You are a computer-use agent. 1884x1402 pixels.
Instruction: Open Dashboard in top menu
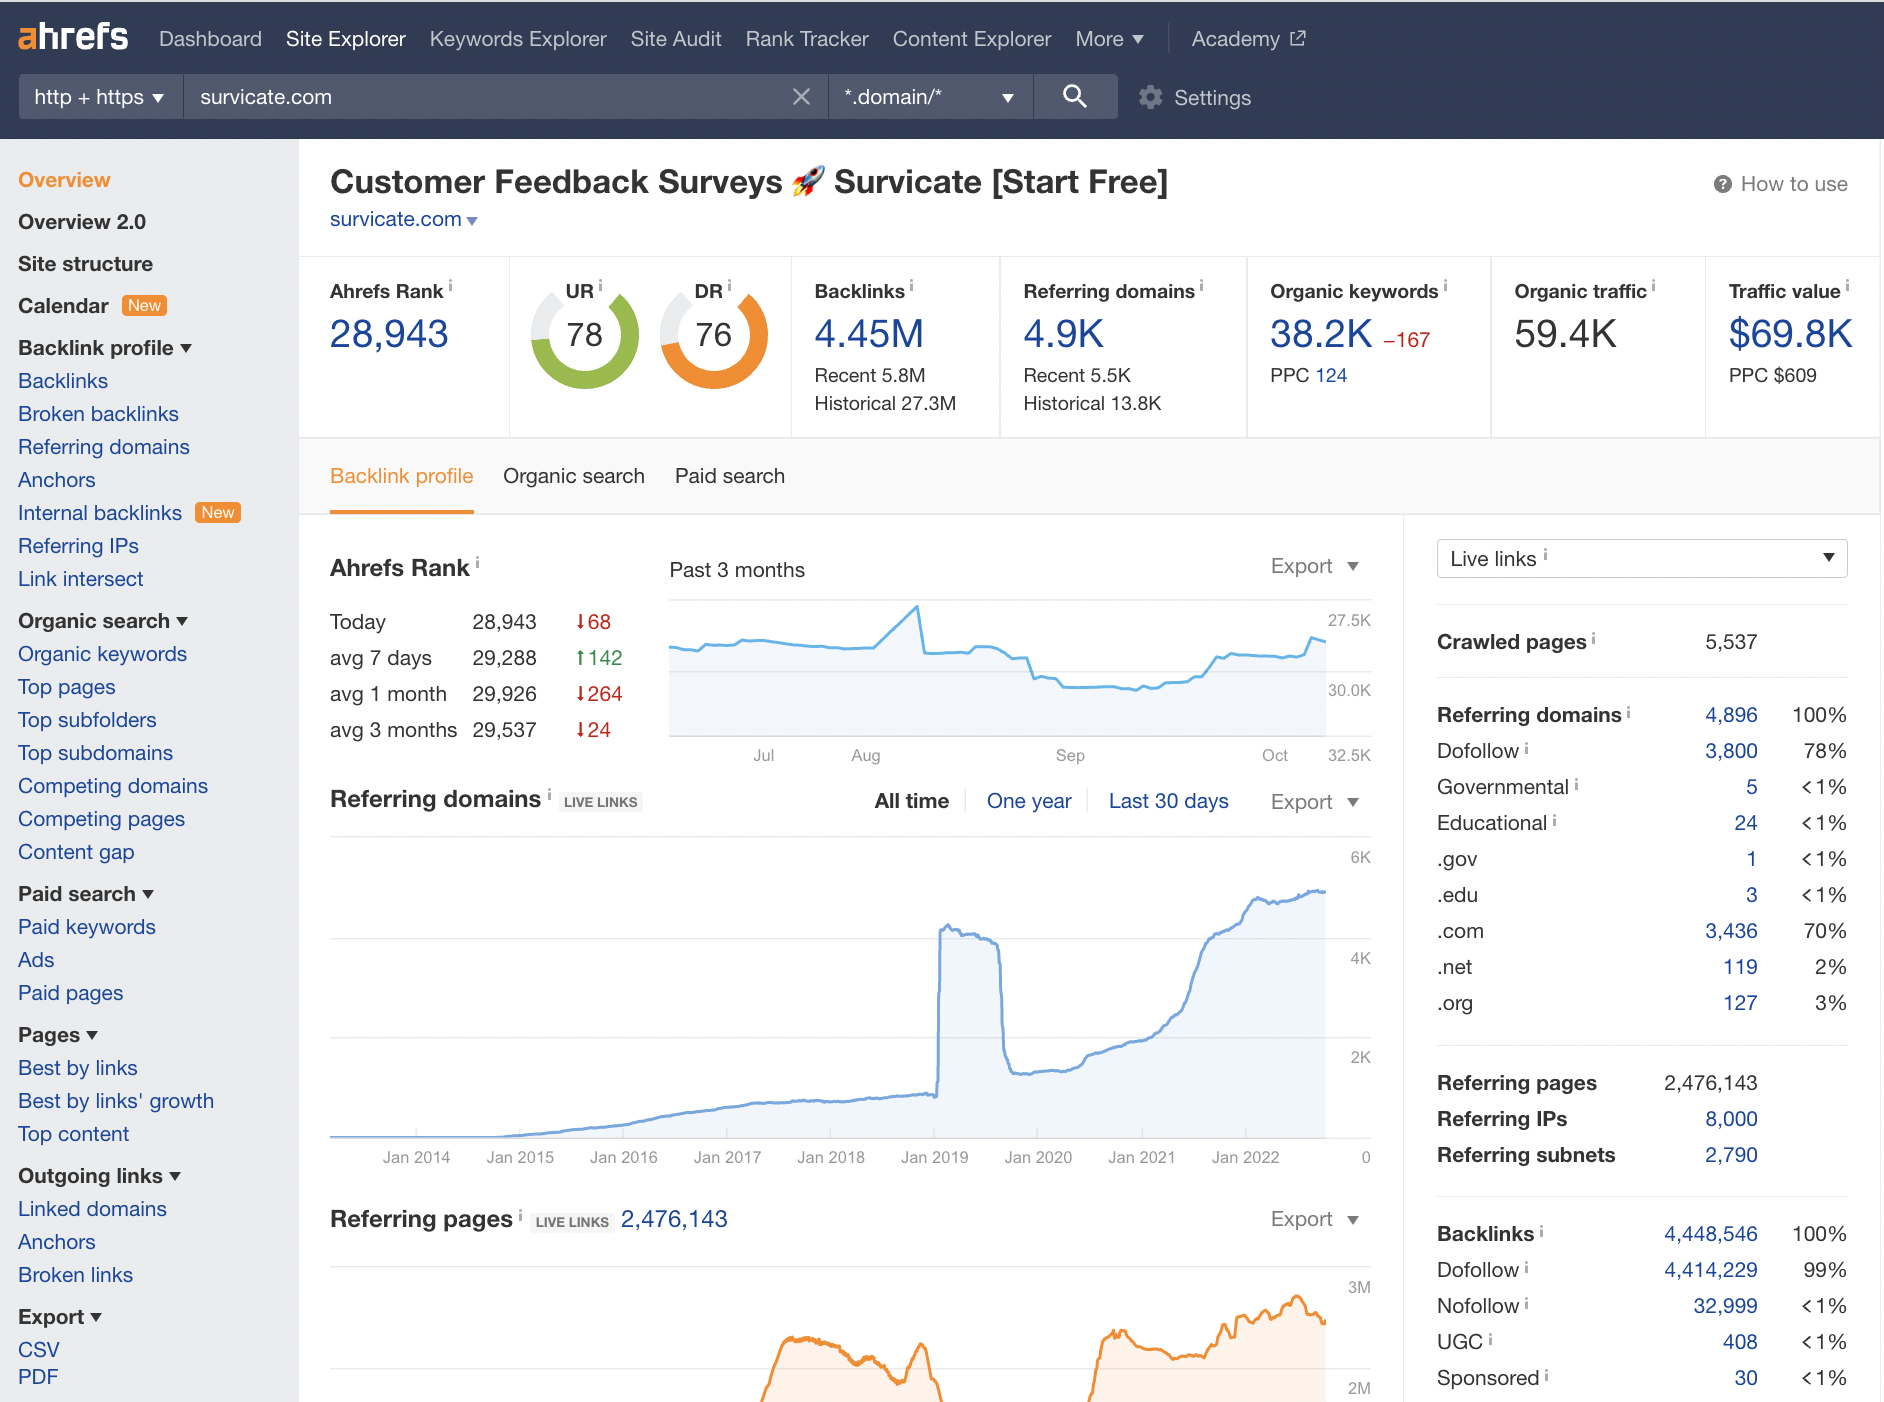(x=210, y=39)
